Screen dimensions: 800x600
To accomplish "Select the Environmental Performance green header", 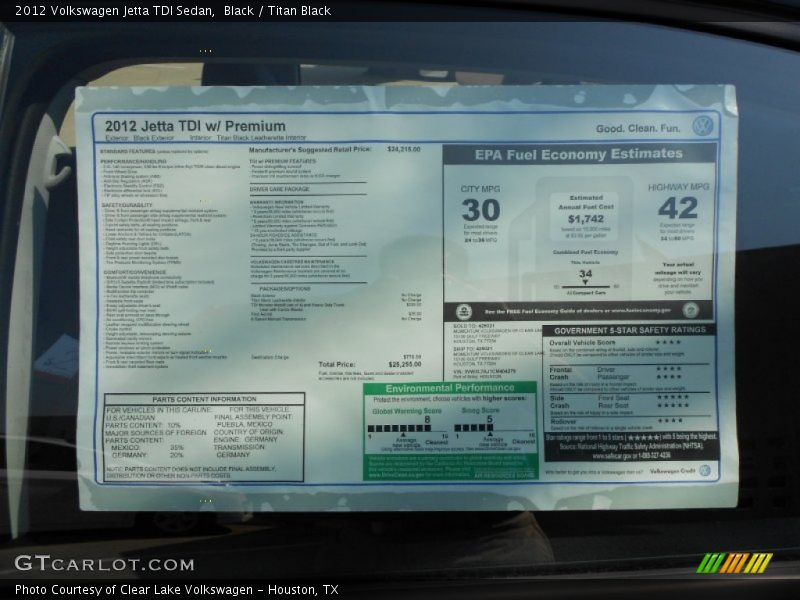I will click(x=450, y=388).
